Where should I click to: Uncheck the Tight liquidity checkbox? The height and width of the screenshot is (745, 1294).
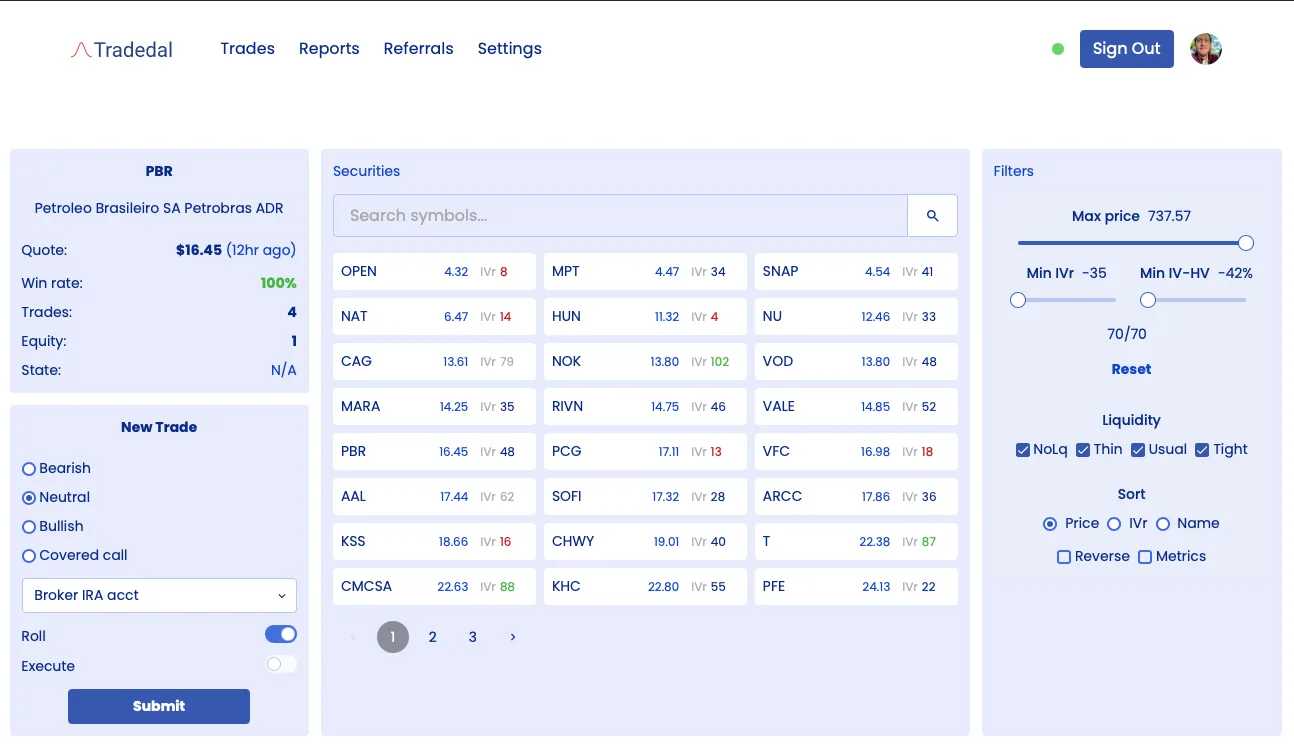click(1202, 450)
